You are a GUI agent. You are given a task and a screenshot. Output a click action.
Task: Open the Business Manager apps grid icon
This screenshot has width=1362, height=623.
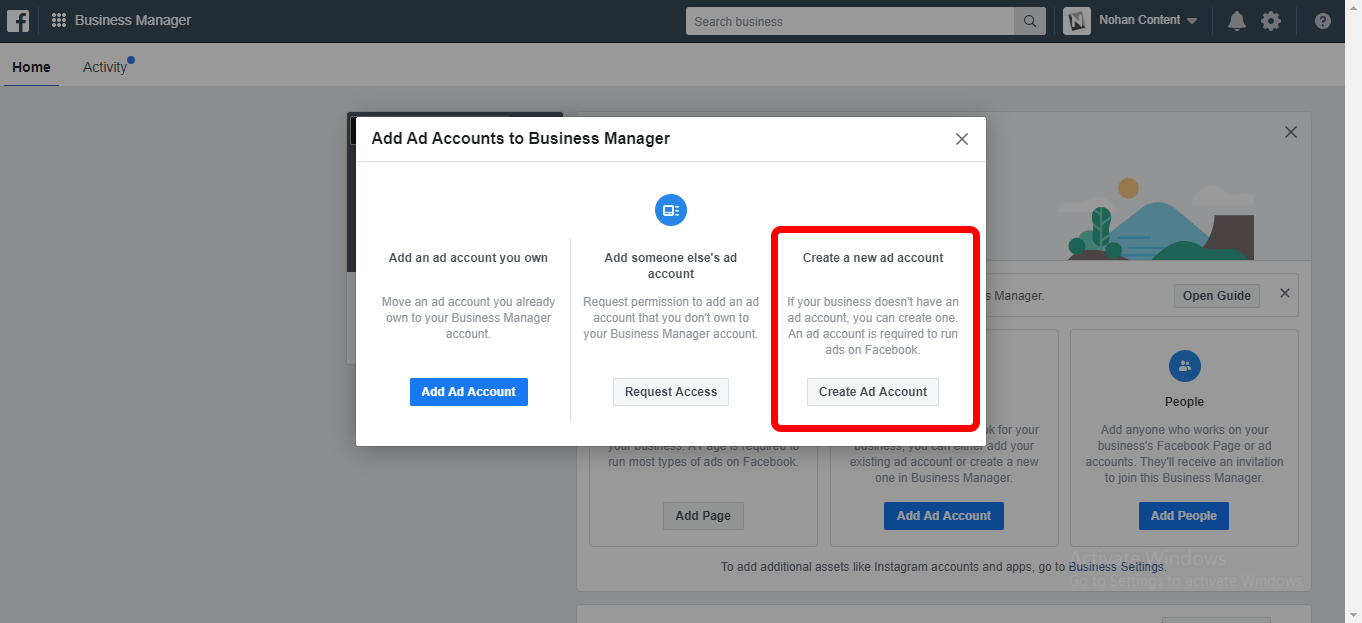pyautogui.click(x=59, y=20)
